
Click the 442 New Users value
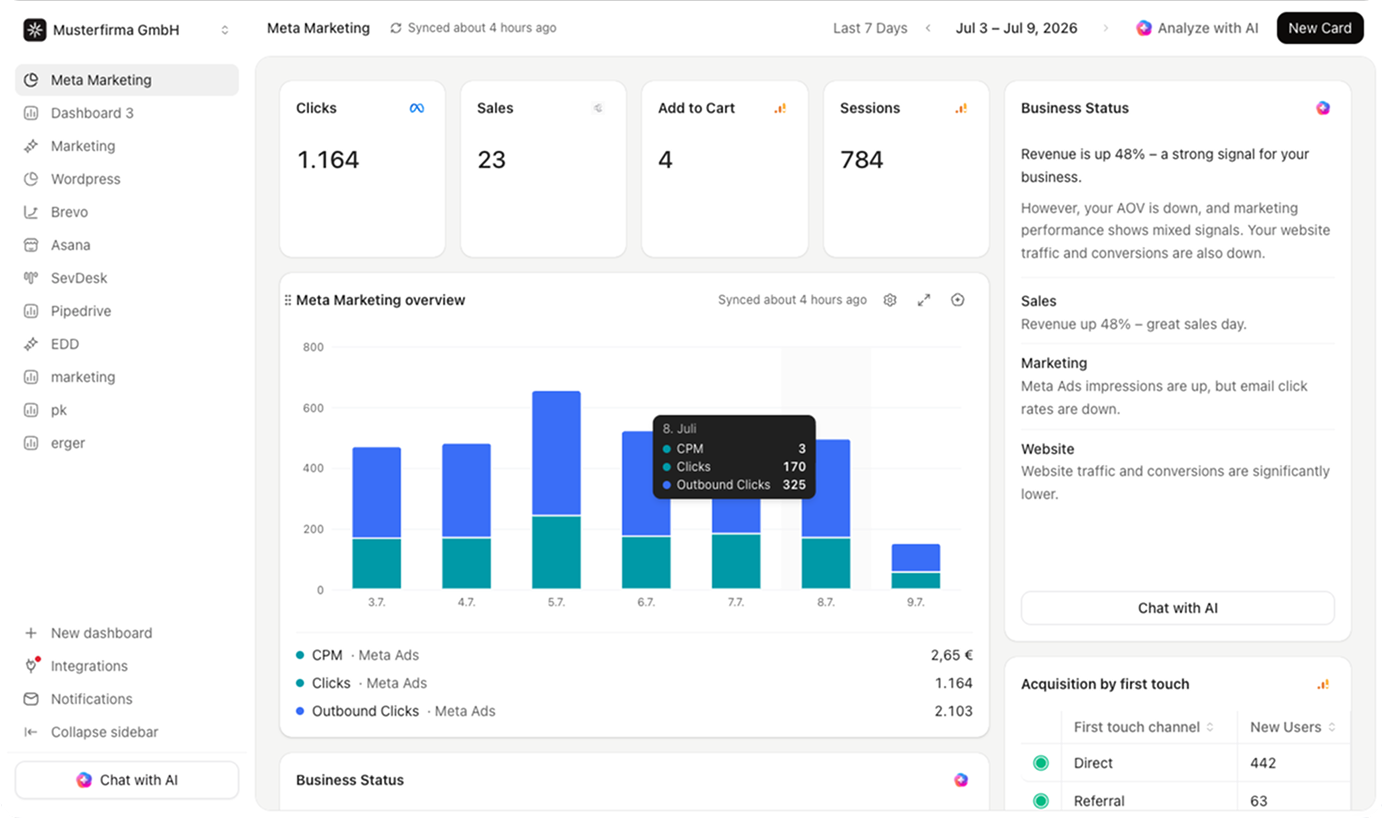tap(1263, 763)
